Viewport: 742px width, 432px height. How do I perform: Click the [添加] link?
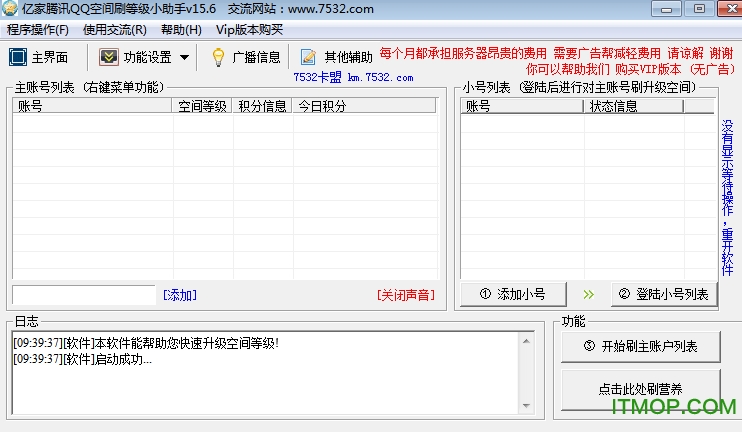(180, 295)
